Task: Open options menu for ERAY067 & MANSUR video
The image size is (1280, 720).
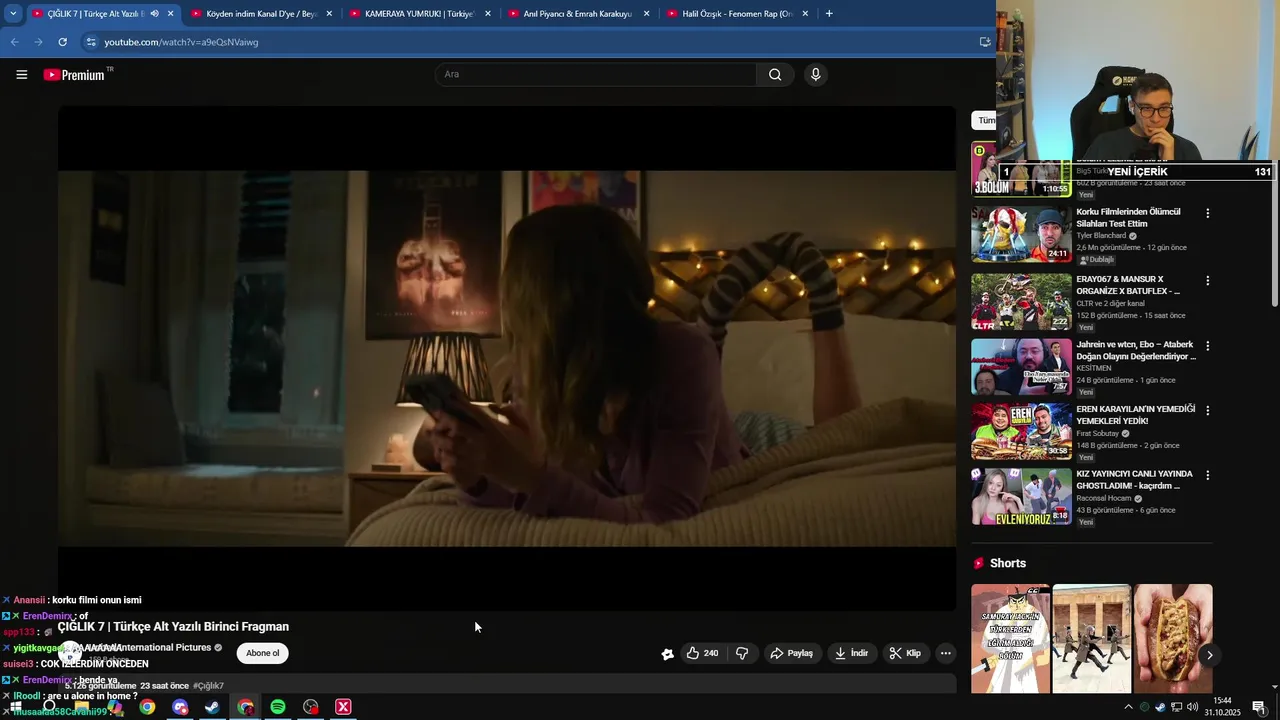Action: [x=1207, y=280]
